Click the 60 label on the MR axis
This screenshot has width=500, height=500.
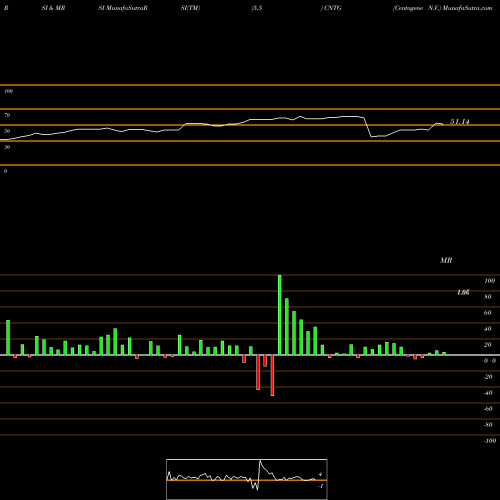[x=488, y=313]
